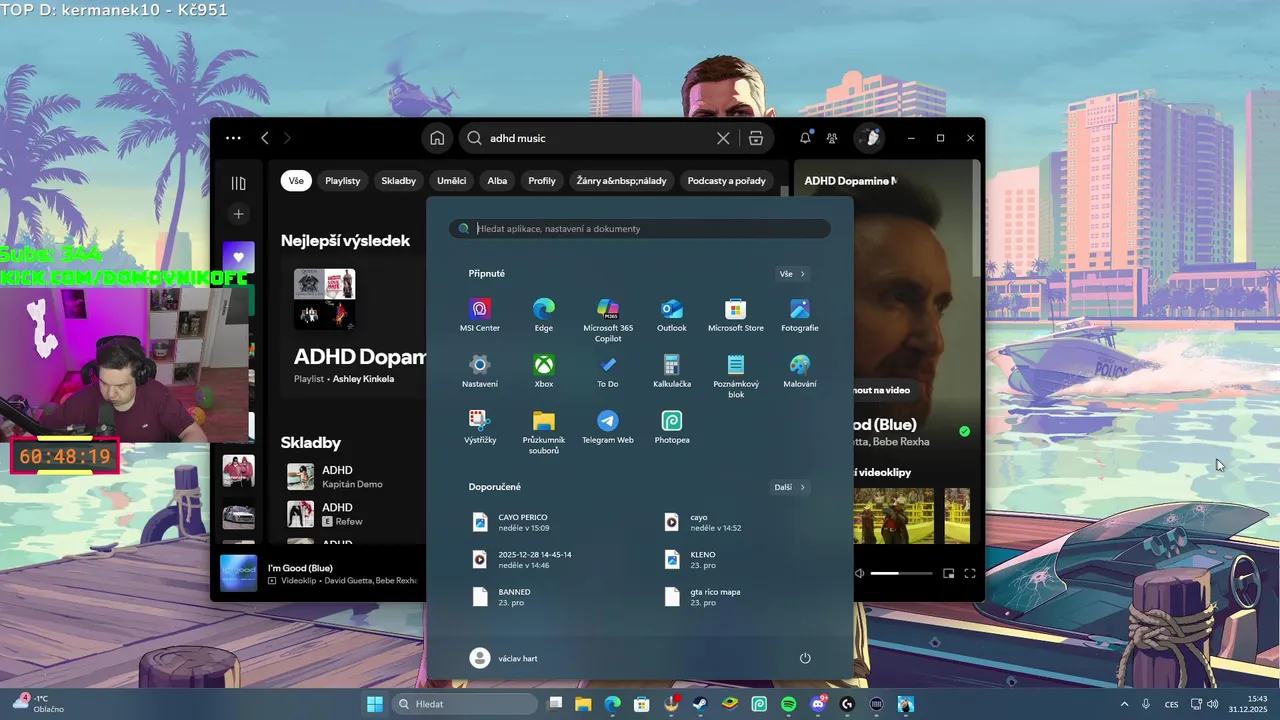Open Poznámkový blok notepad
The height and width of the screenshot is (720, 1280).
coord(736,376)
